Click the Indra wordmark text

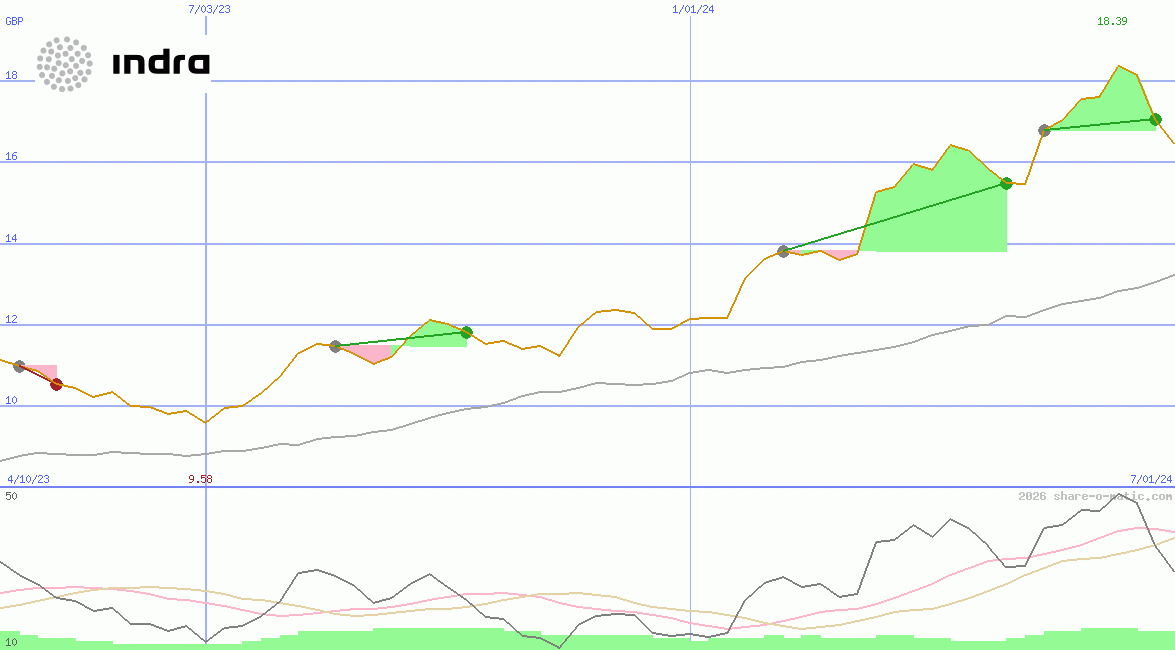click(161, 64)
